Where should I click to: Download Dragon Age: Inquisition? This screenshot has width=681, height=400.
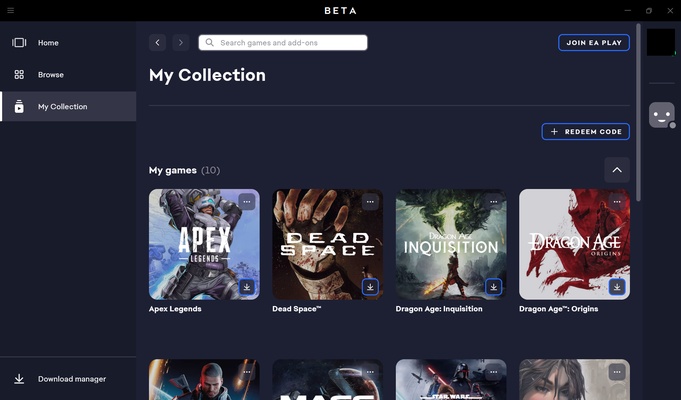pos(493,287)
